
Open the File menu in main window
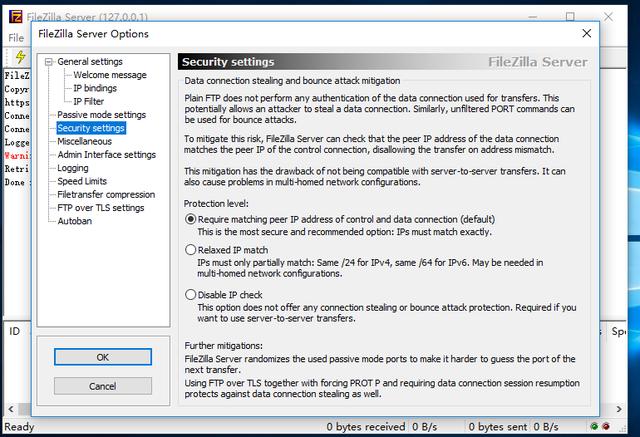pyautogui.click(x=16, y=38)
